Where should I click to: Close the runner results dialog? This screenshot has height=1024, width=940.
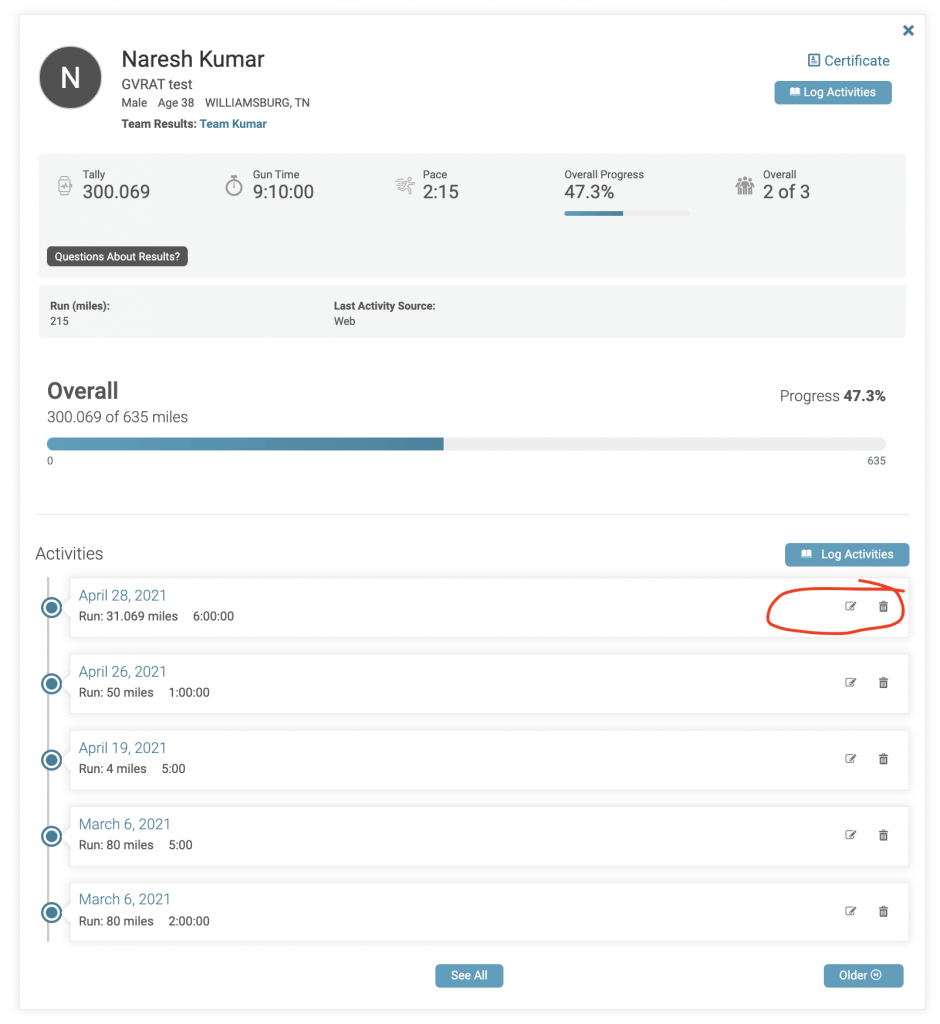(x=908, y=31)
